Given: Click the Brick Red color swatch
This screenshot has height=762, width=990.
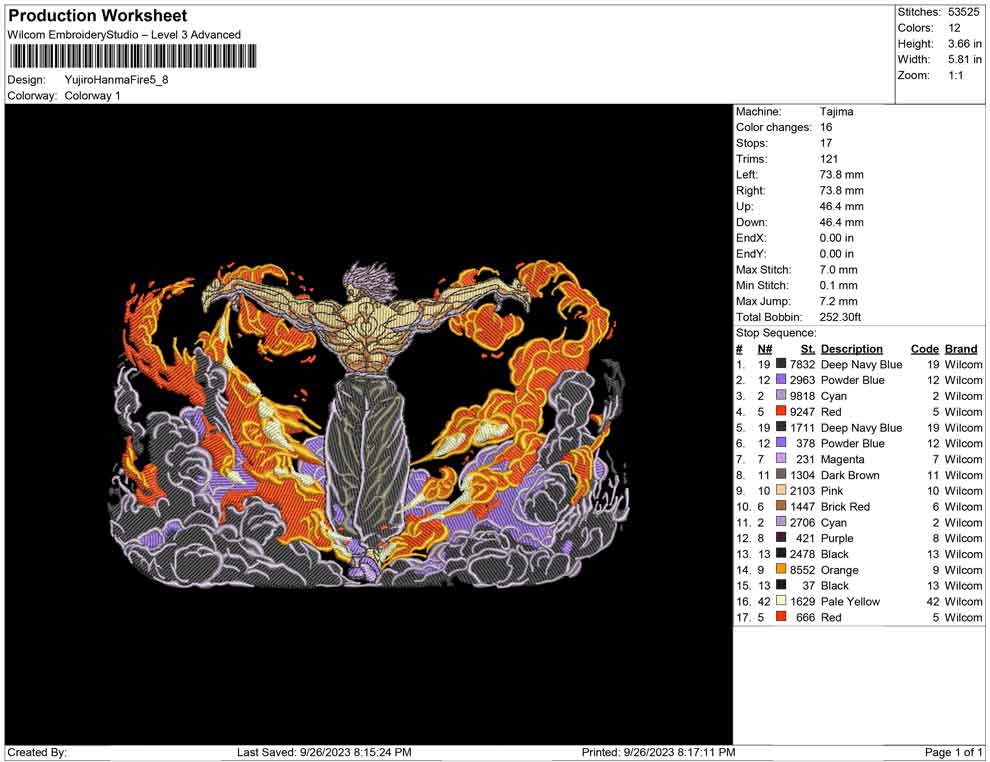Looking at the screenshot, I should pyautogui.click(x=781, y=507).
